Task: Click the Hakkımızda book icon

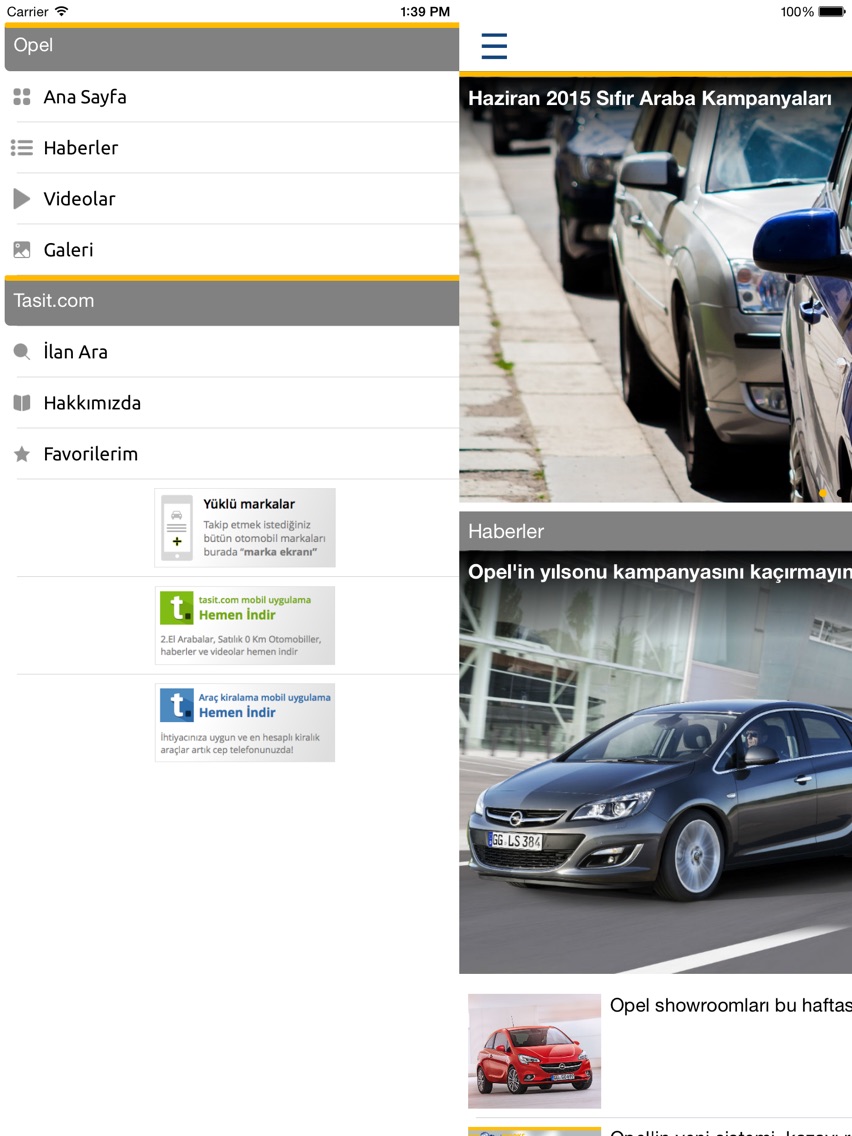Action: (x=22, y=403)
